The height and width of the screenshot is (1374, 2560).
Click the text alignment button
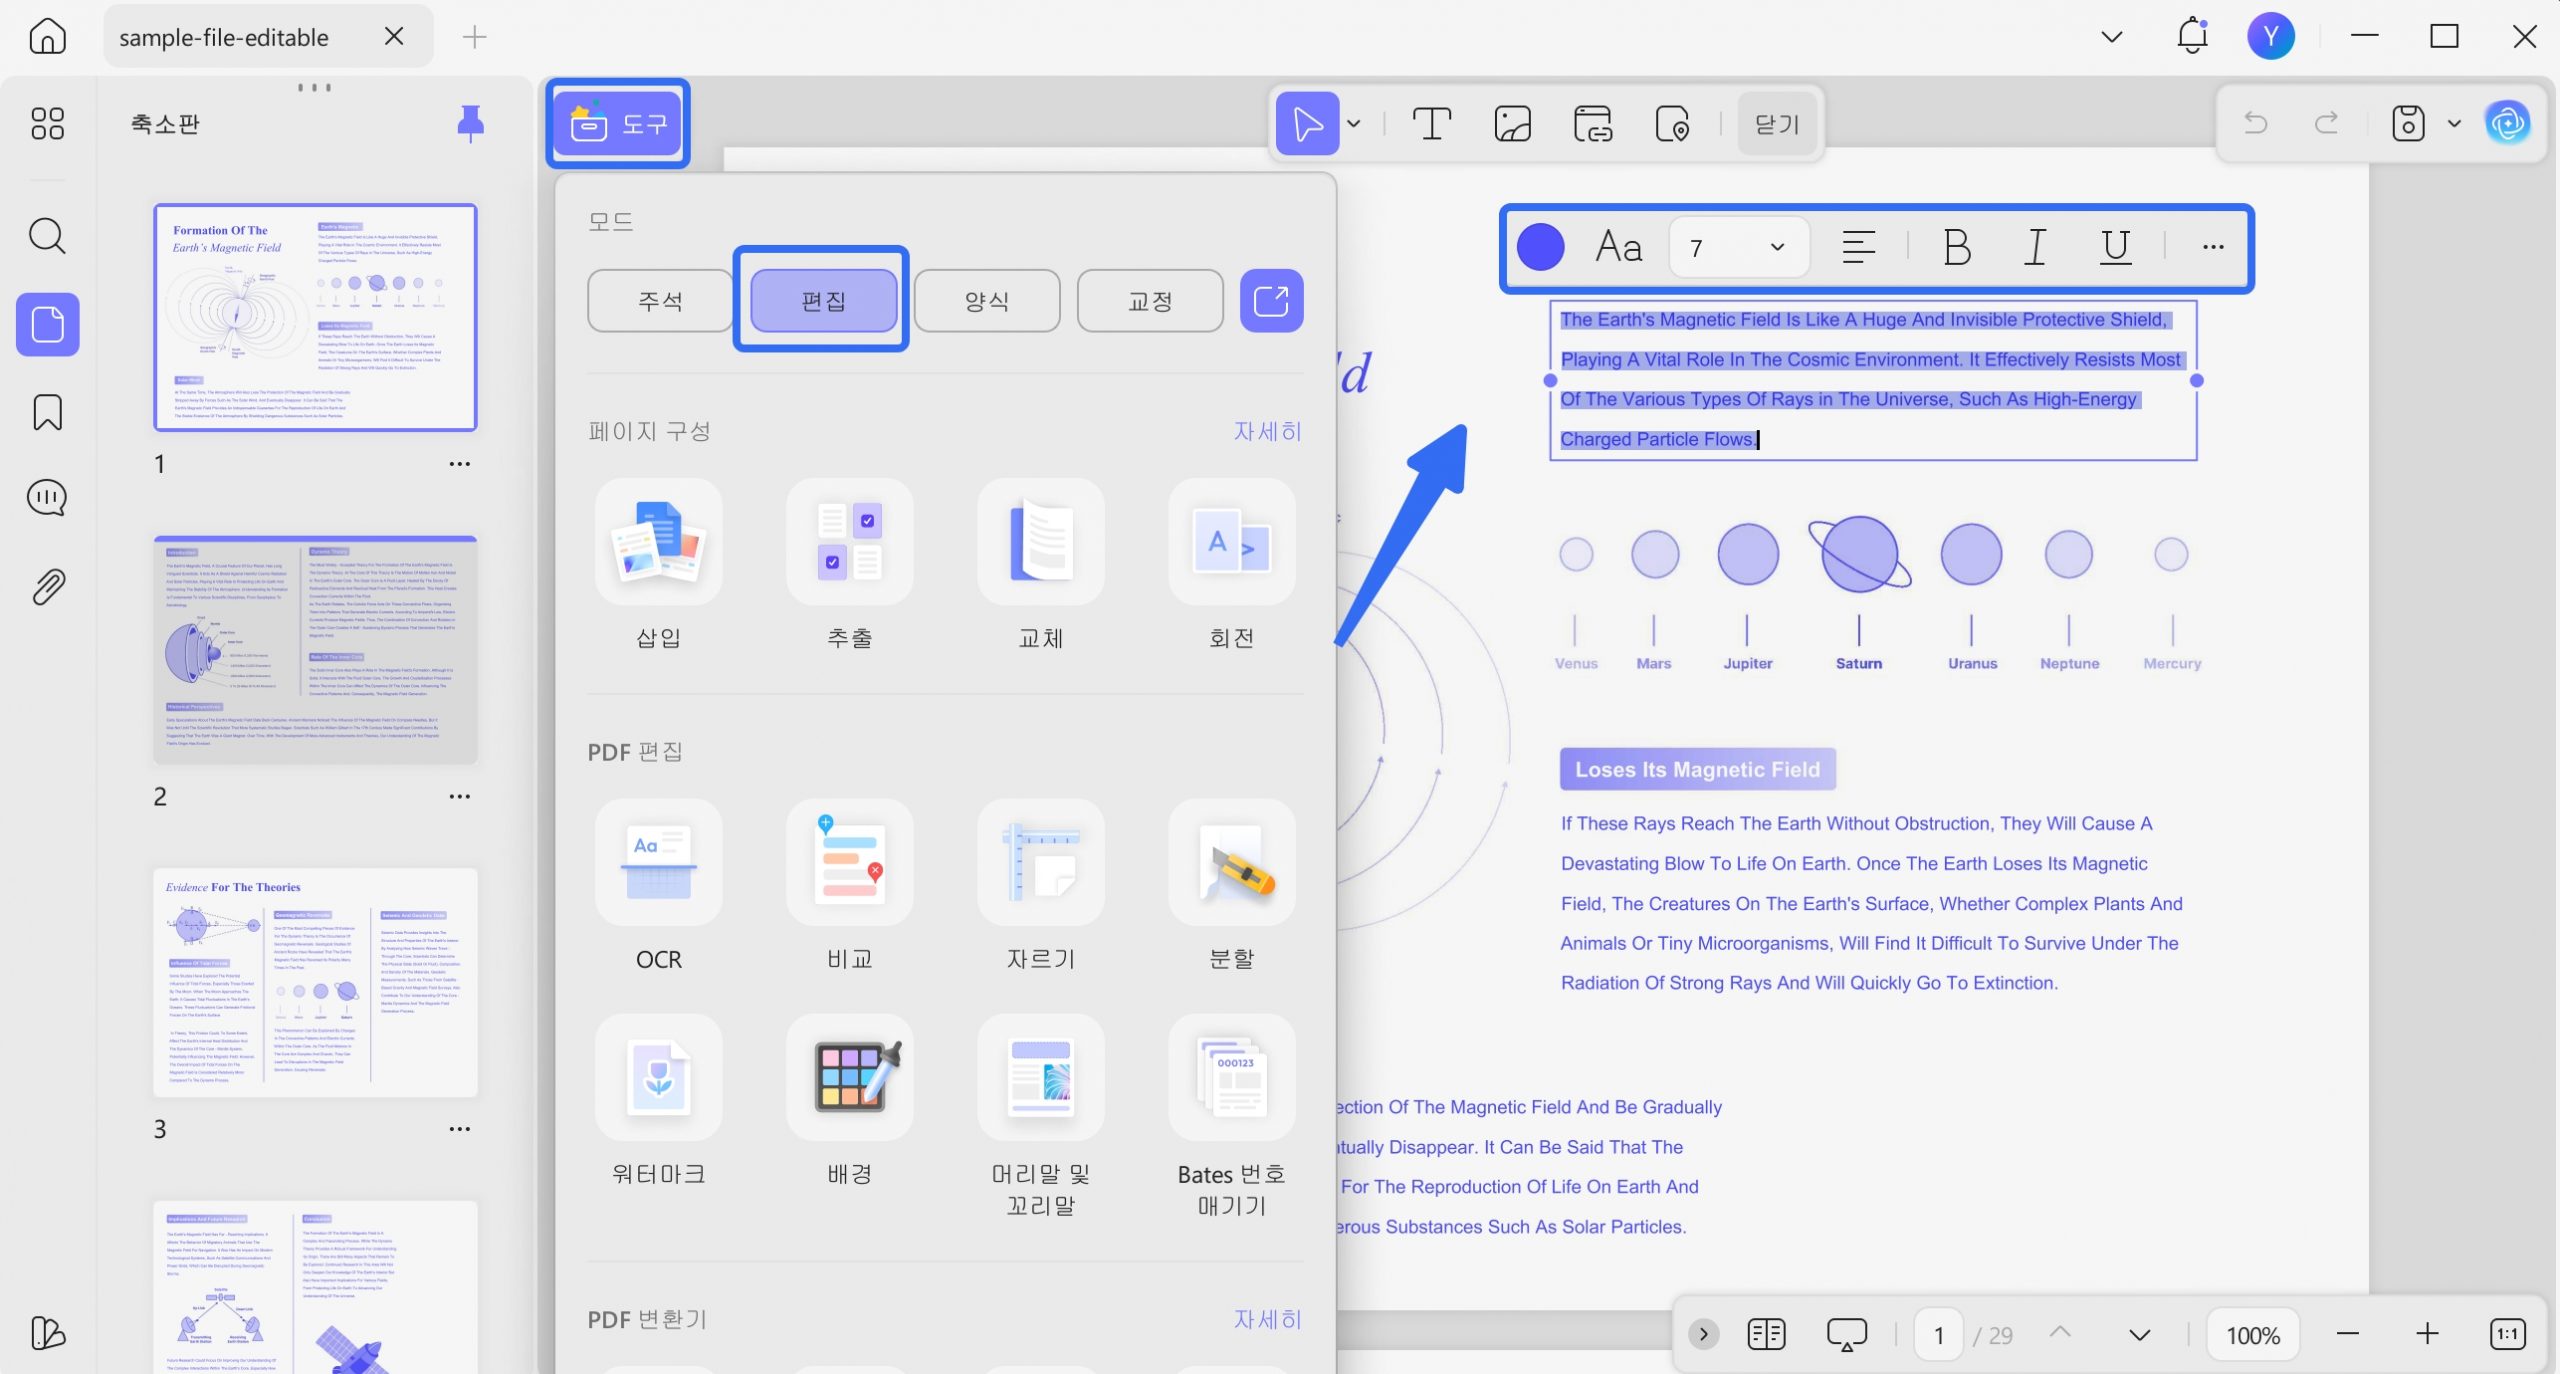pos(1858,247)
